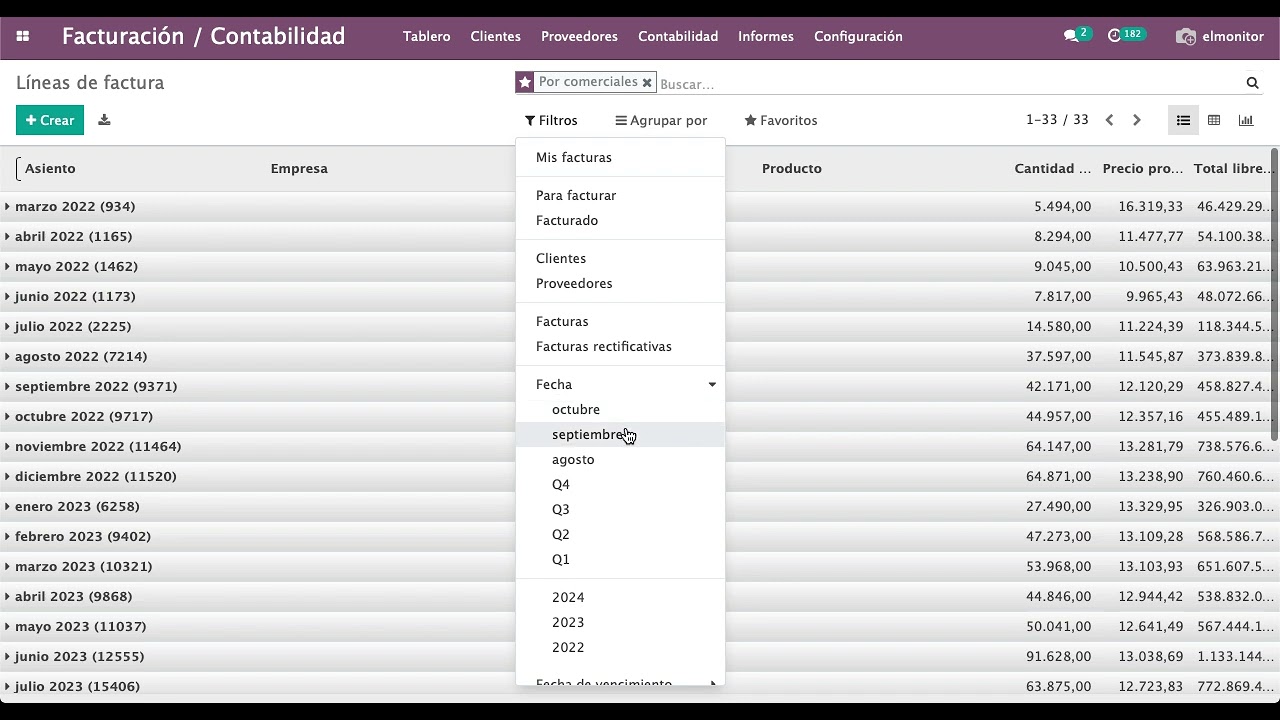Switch to graph view

pos(1246,120)
